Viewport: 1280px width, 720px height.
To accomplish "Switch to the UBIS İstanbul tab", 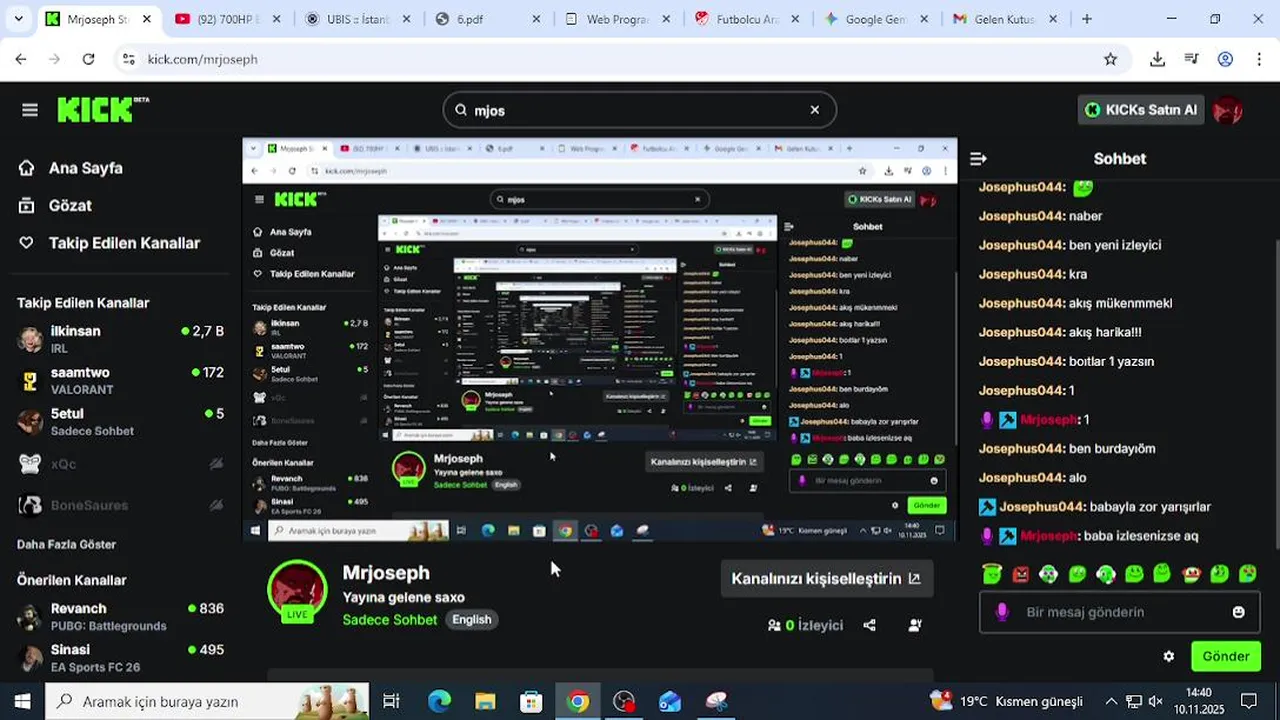I will click(x=358, y=19).
